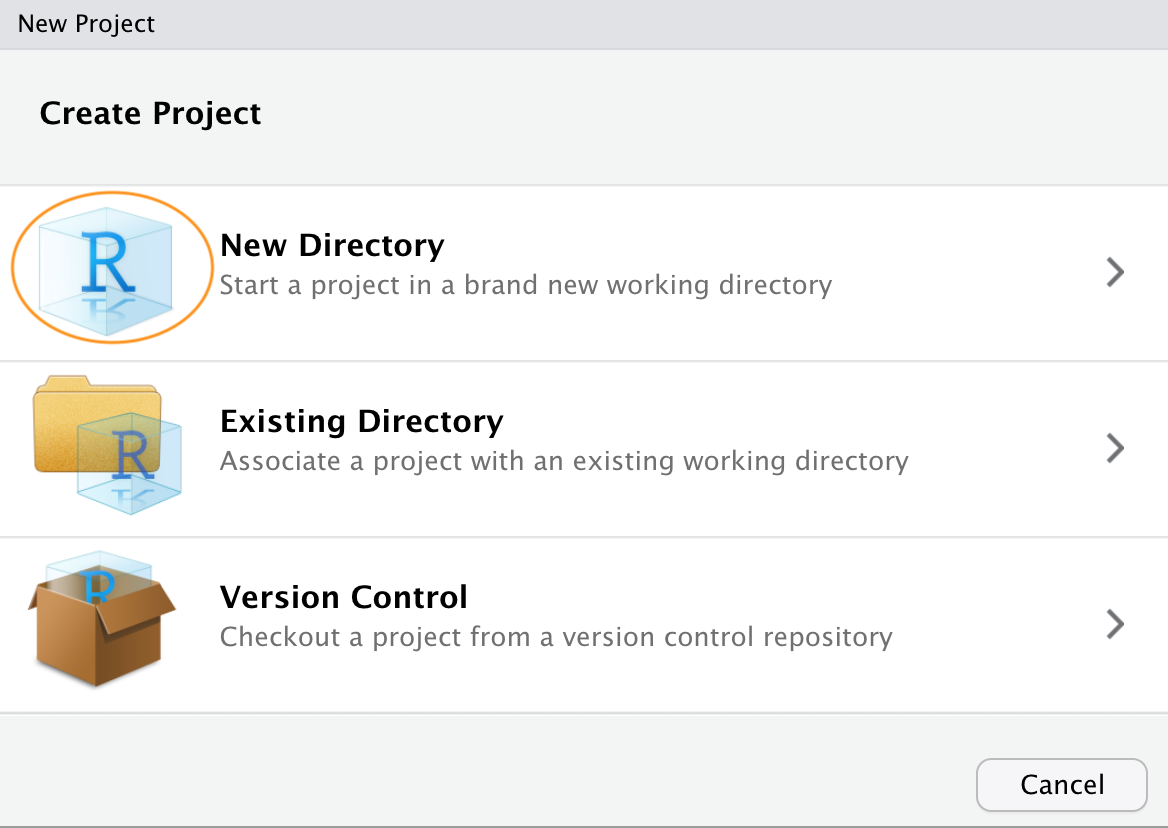
Task: Expand Existing Directory using its right chevron
Action: coord(1116,448)
